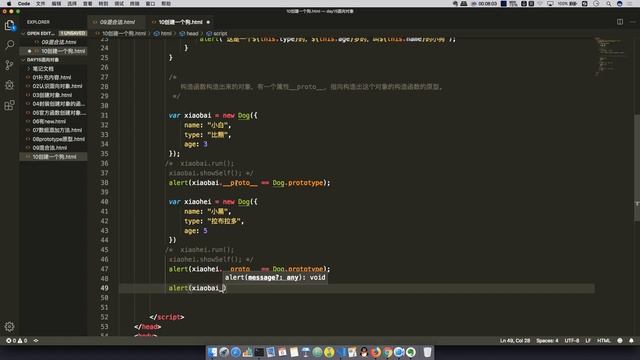Open the 文件 menu in menu bar
Viewport: 640px width, 360px height.
tap(40, 4)
